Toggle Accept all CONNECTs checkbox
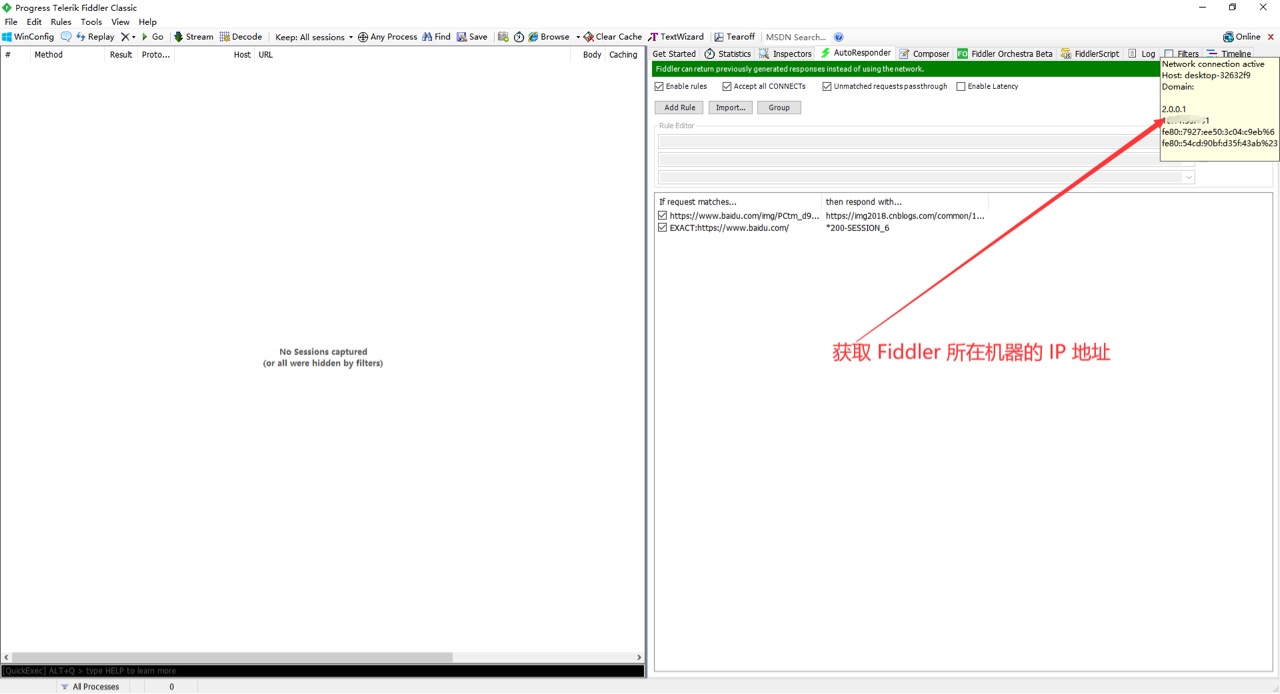The image size is (1280, 694). [727, 86]
